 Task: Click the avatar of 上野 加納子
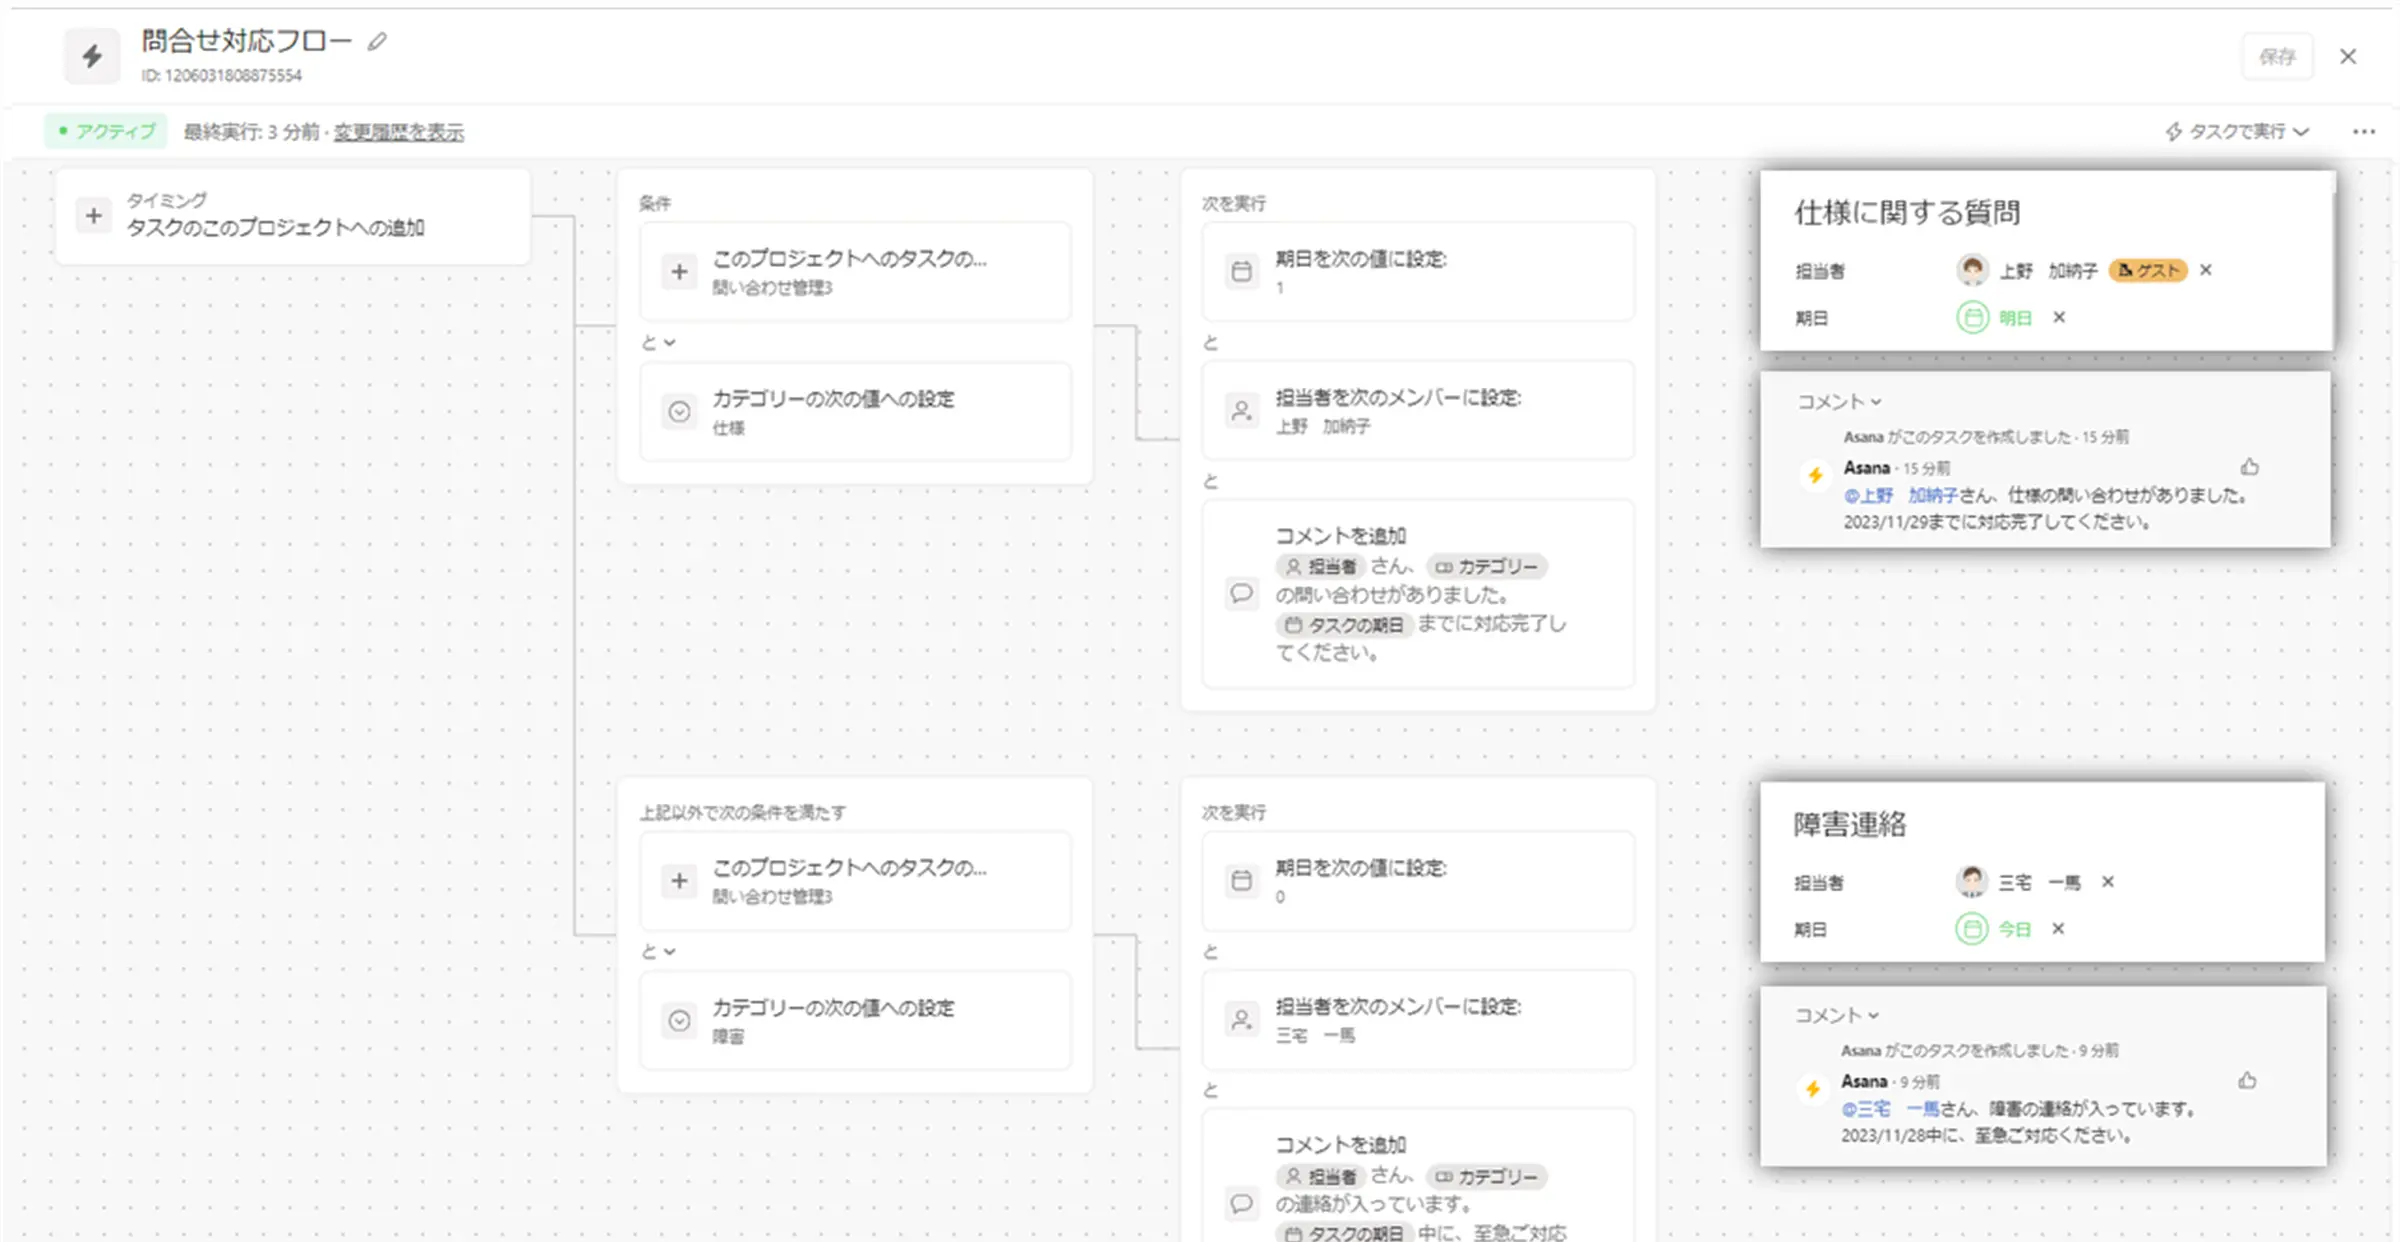(1972, 270)
